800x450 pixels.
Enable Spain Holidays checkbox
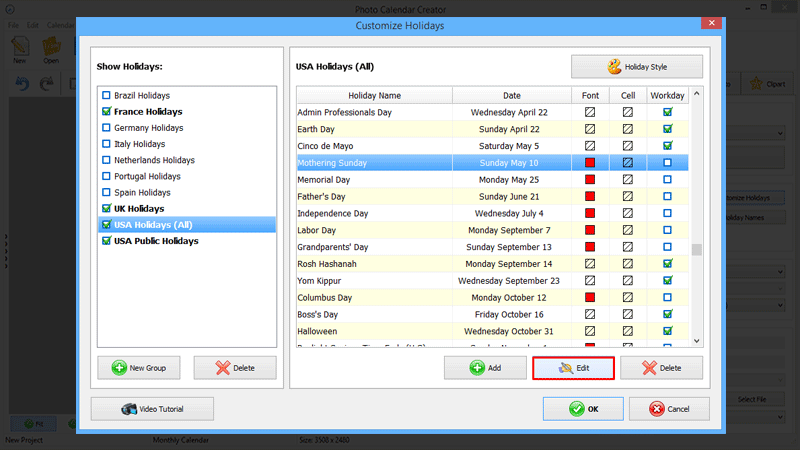click(x=106, y=192)
